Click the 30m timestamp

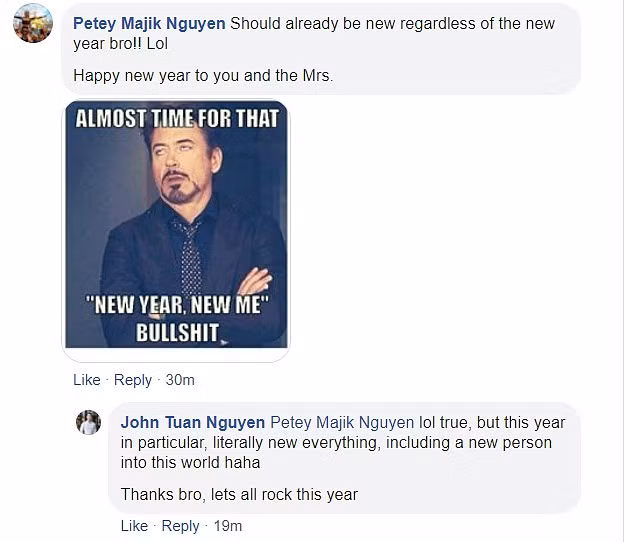coord(180,380)
